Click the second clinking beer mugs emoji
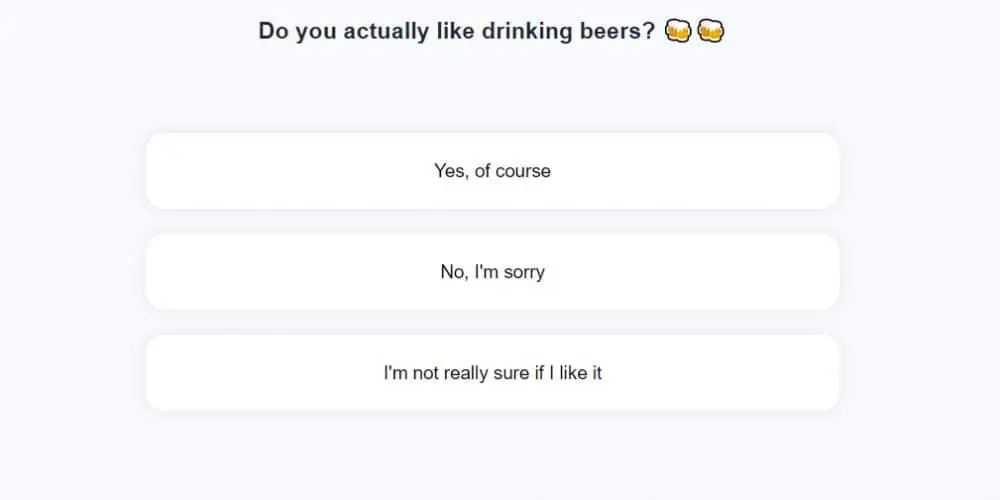This screenshot has width=1000, height=500. [x=711, y=31]
